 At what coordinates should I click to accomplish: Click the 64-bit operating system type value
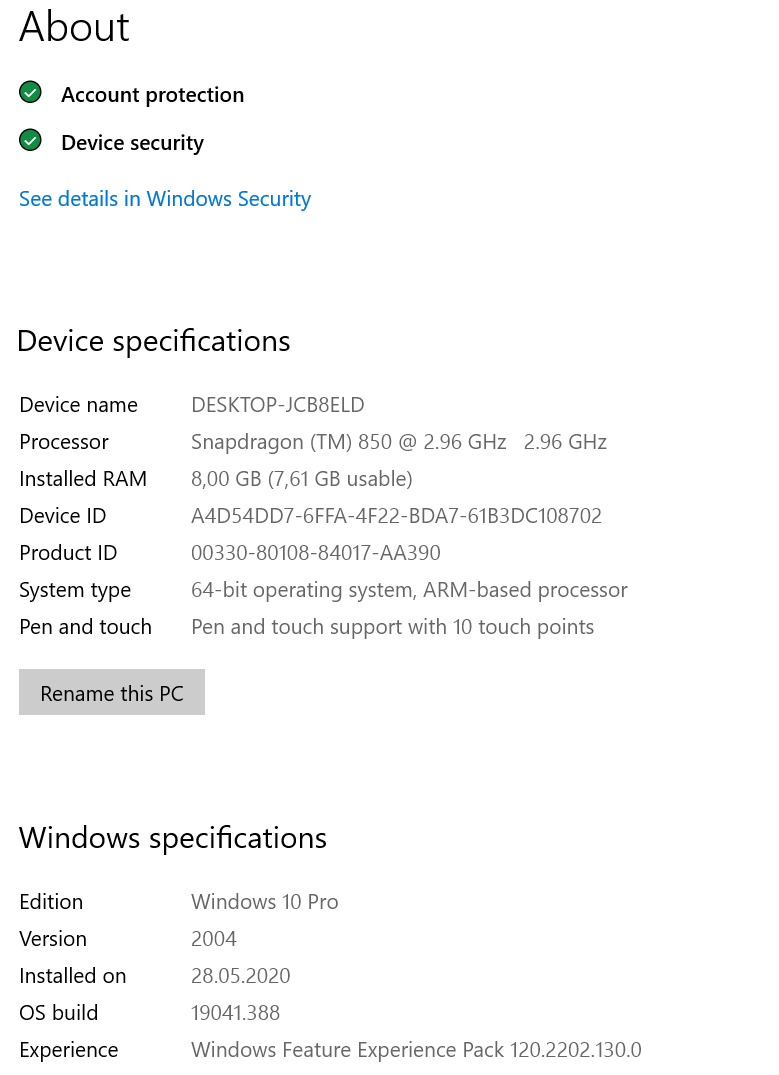409,590
